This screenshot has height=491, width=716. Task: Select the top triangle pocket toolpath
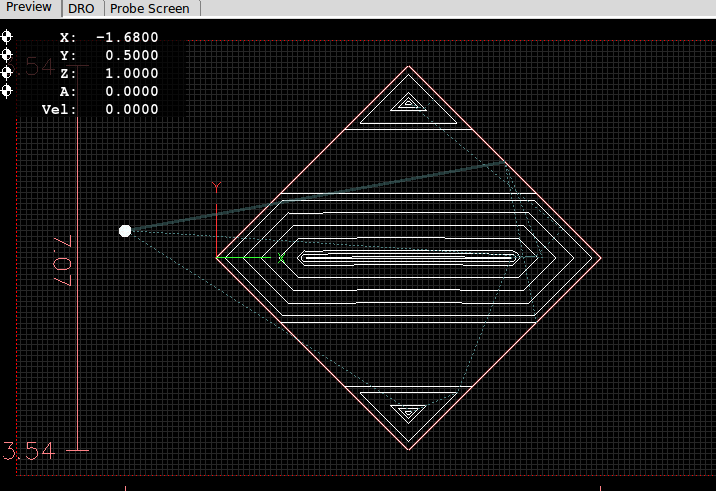coord(408,103)
